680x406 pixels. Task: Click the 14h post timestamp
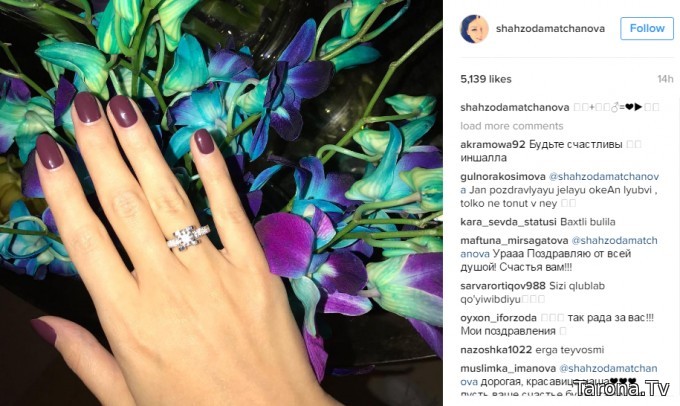(x=665, y=79)
